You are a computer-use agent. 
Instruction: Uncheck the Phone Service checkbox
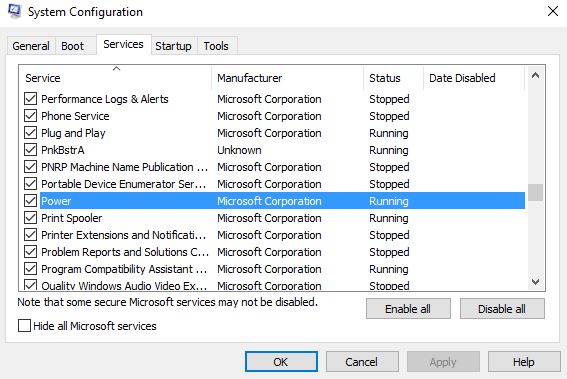(30, 116)
